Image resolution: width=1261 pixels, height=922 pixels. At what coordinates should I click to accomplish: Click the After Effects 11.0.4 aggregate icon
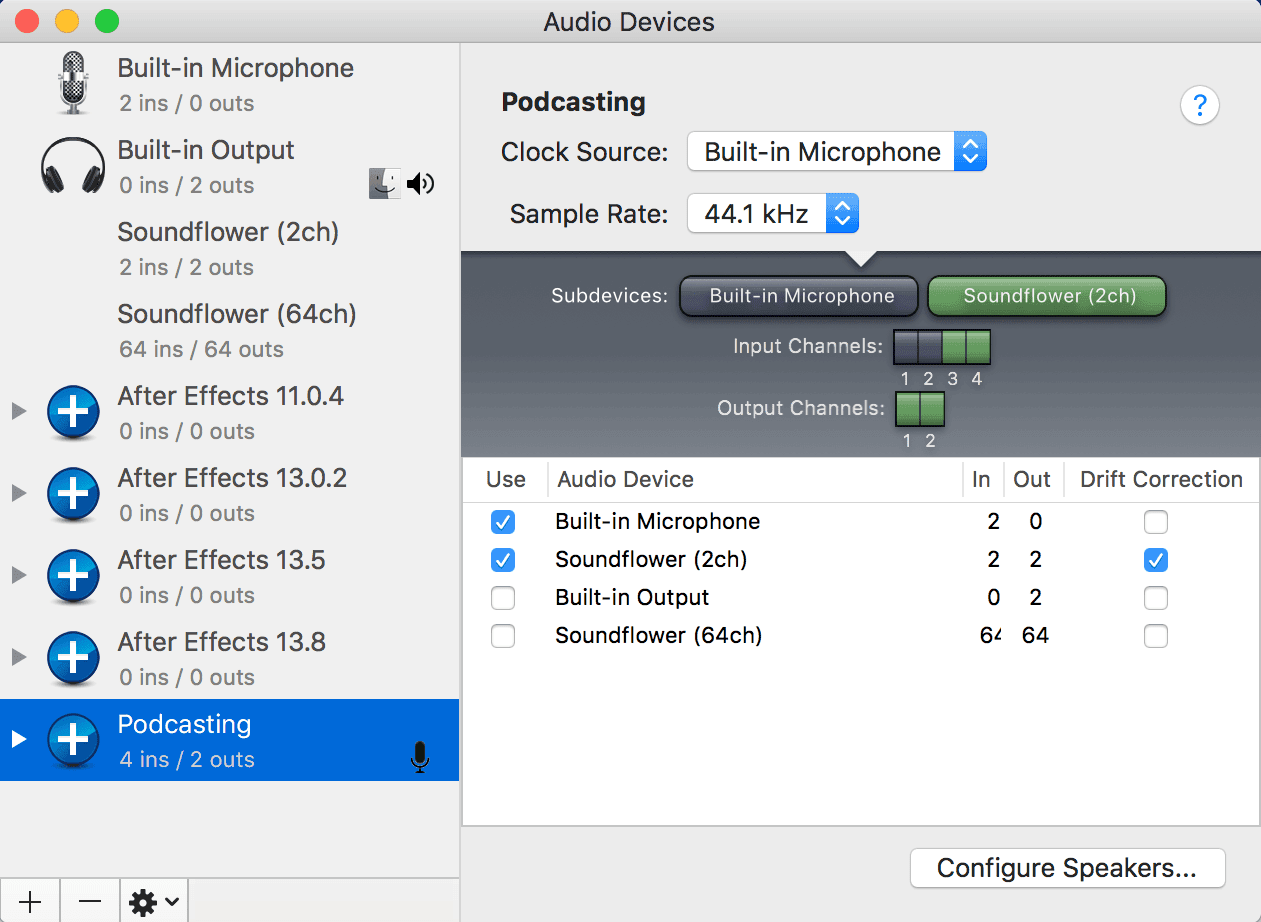coord(73,412)
